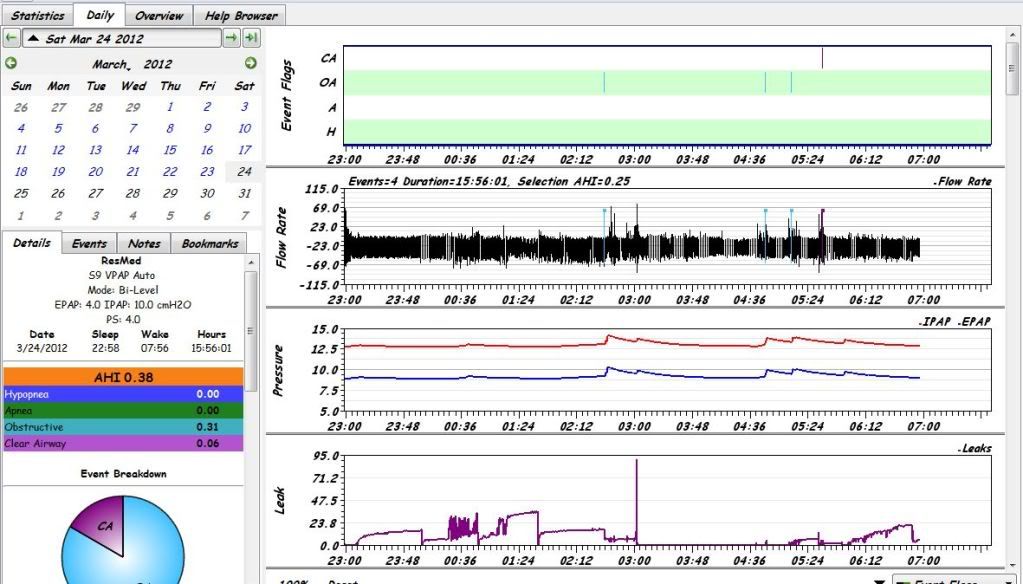The height and width of the screenshot is (584, 1023).
Task: Pick day 30 in the calendar
Action: pyautogui.click(x=207, y=193)
